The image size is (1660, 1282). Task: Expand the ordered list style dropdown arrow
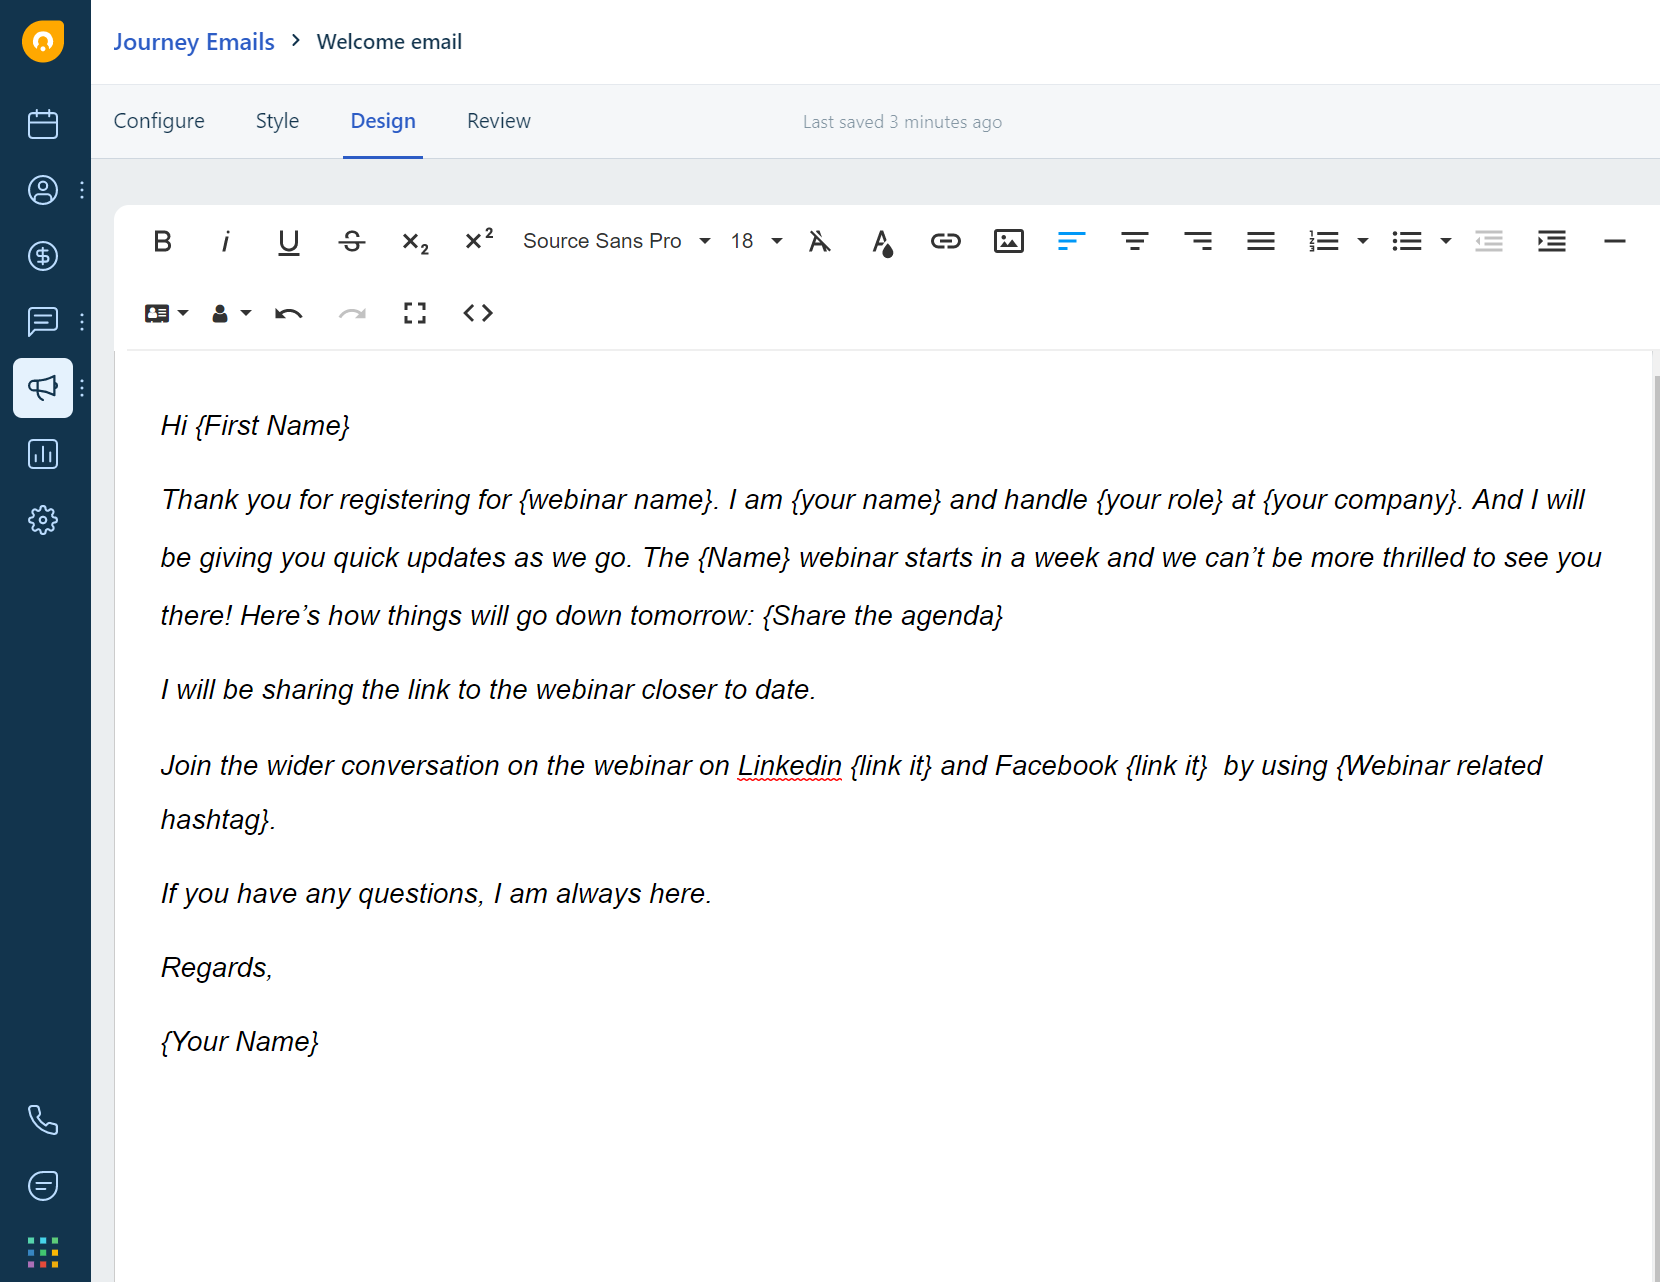click(x=1362, y=241)
